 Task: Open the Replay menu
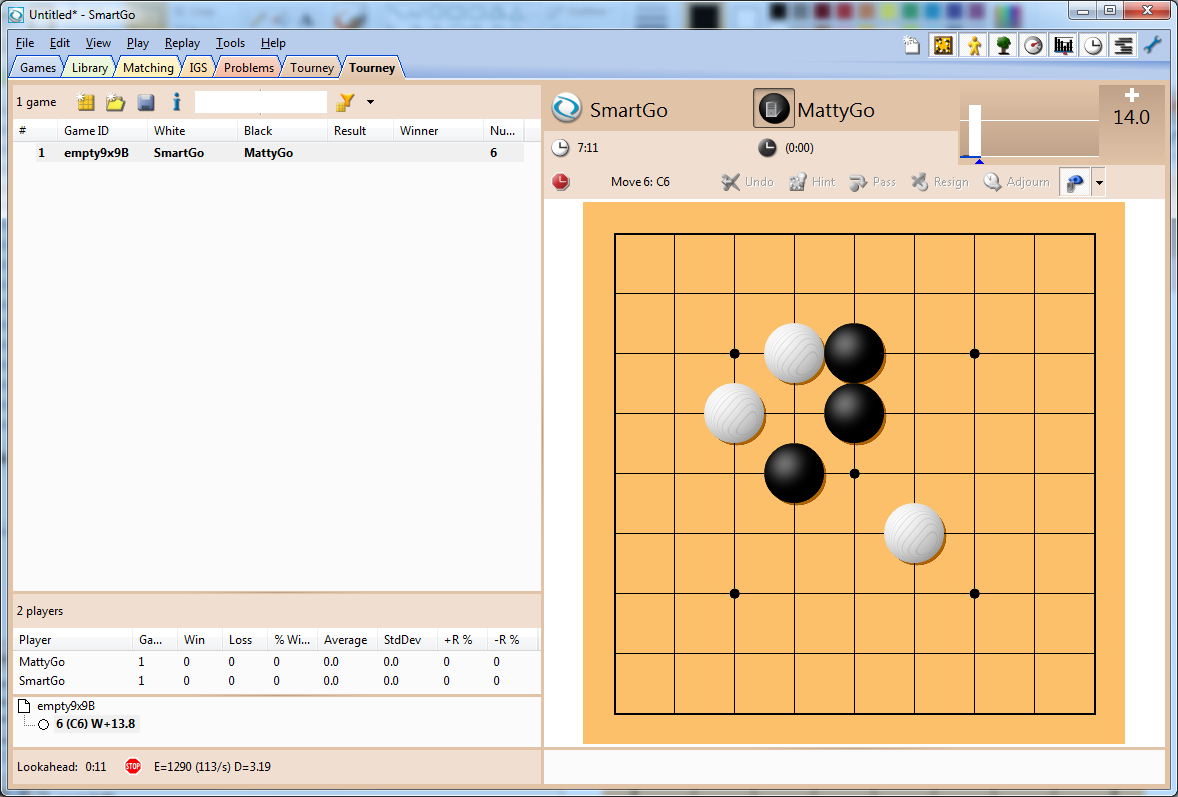pos(183,43)
